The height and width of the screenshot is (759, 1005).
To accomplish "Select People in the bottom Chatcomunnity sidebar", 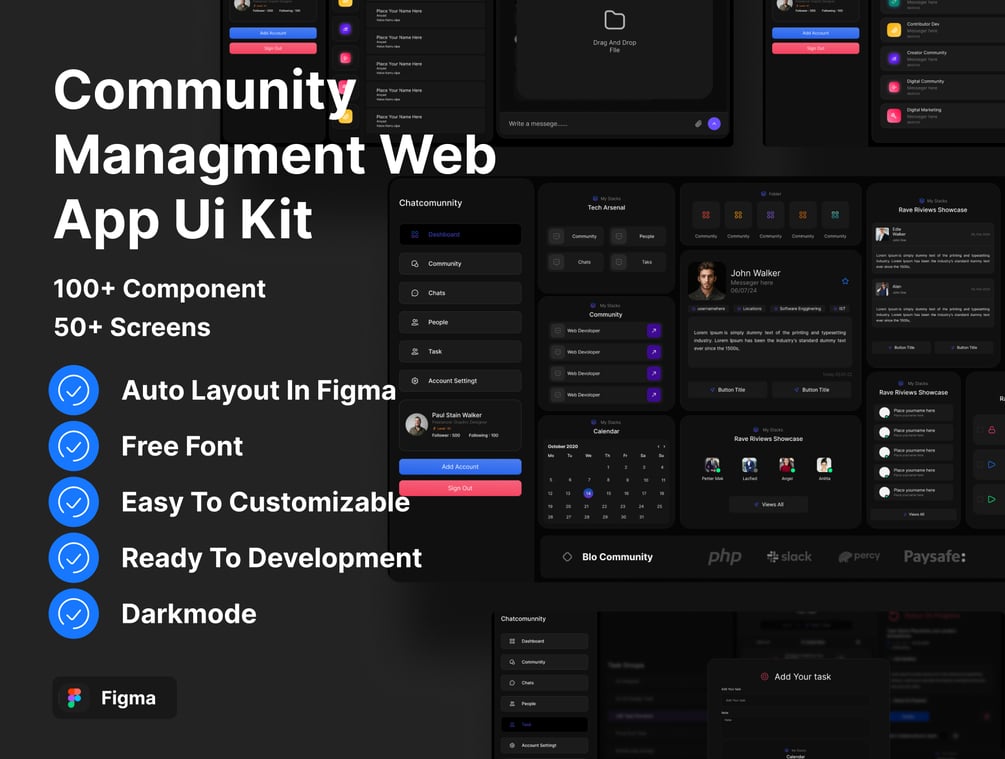I will (x=544, y=704).
